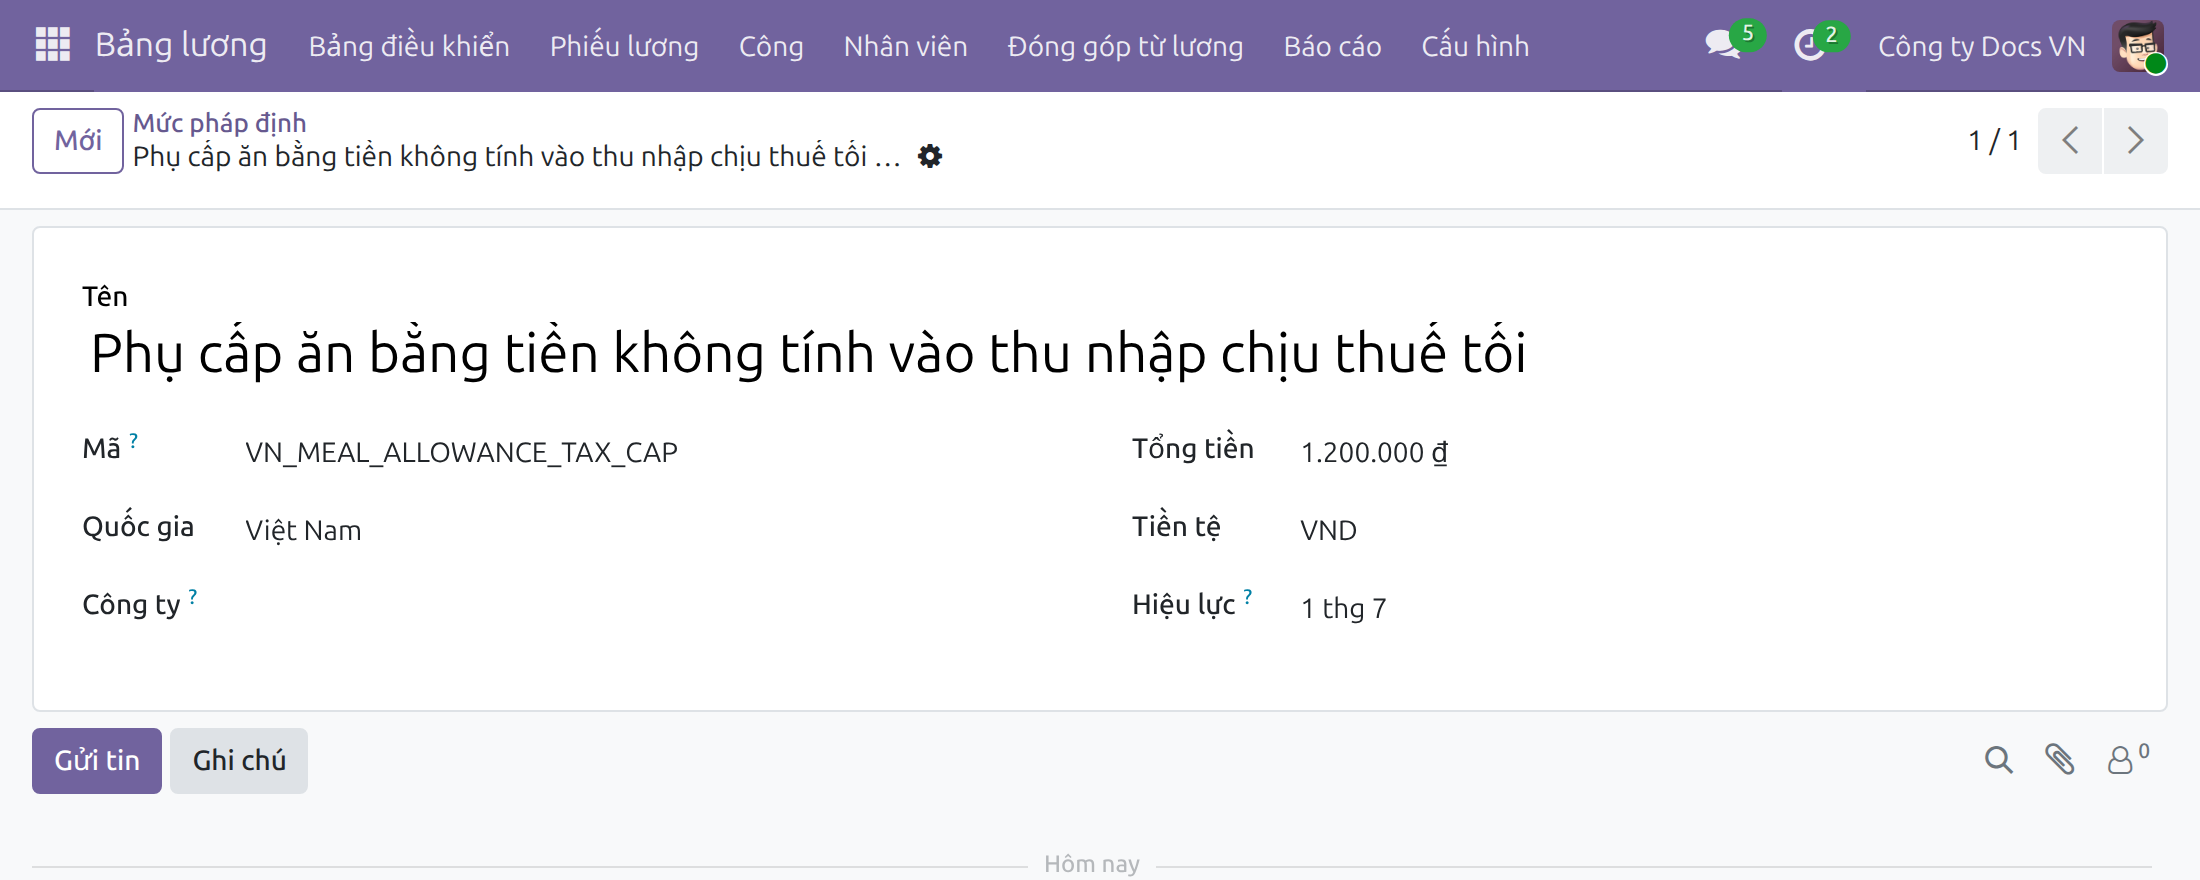This screenshot has width=2200, height=880.
Task: Open the Phiếu lương menu
Action: coord(624,46)
